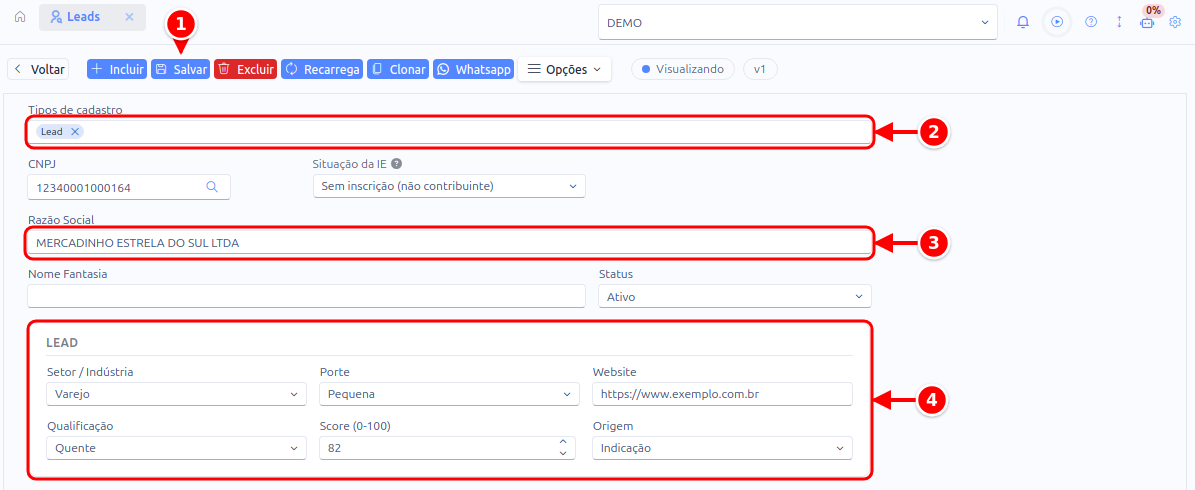Click the Website input field
Image resolution: width=1195 pixels, height=490 pixels.
point(722,394)
